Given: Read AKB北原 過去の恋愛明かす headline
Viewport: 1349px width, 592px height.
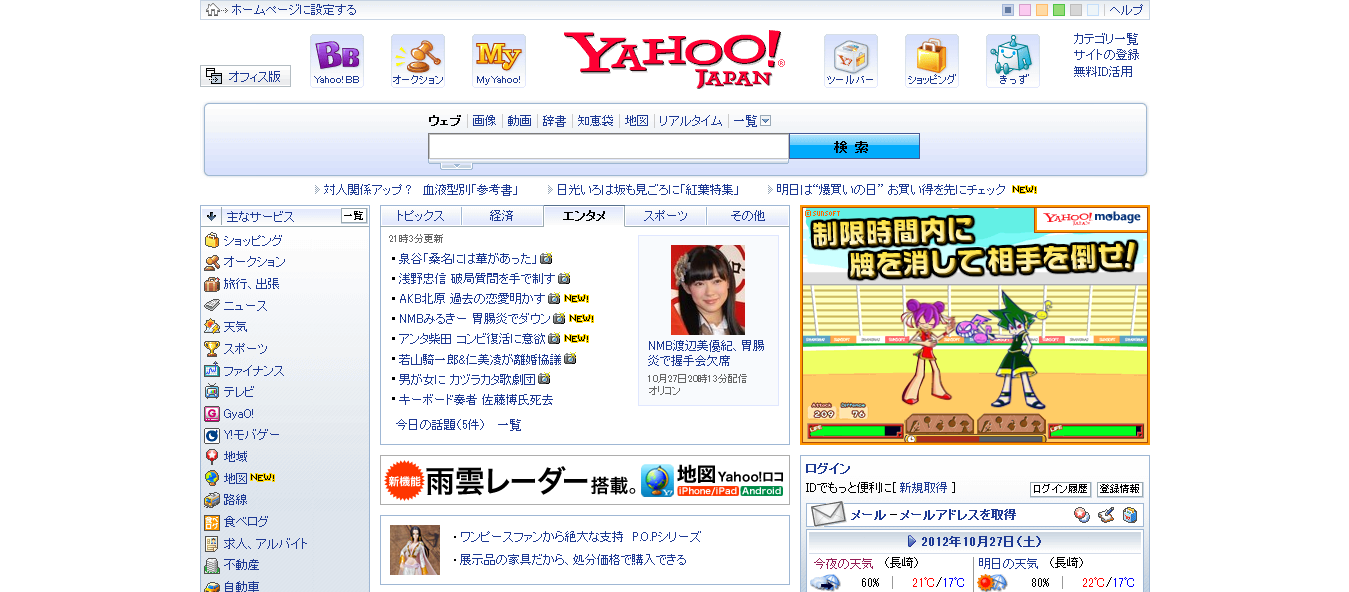Looking at the screenshot, I should [472, 298].
